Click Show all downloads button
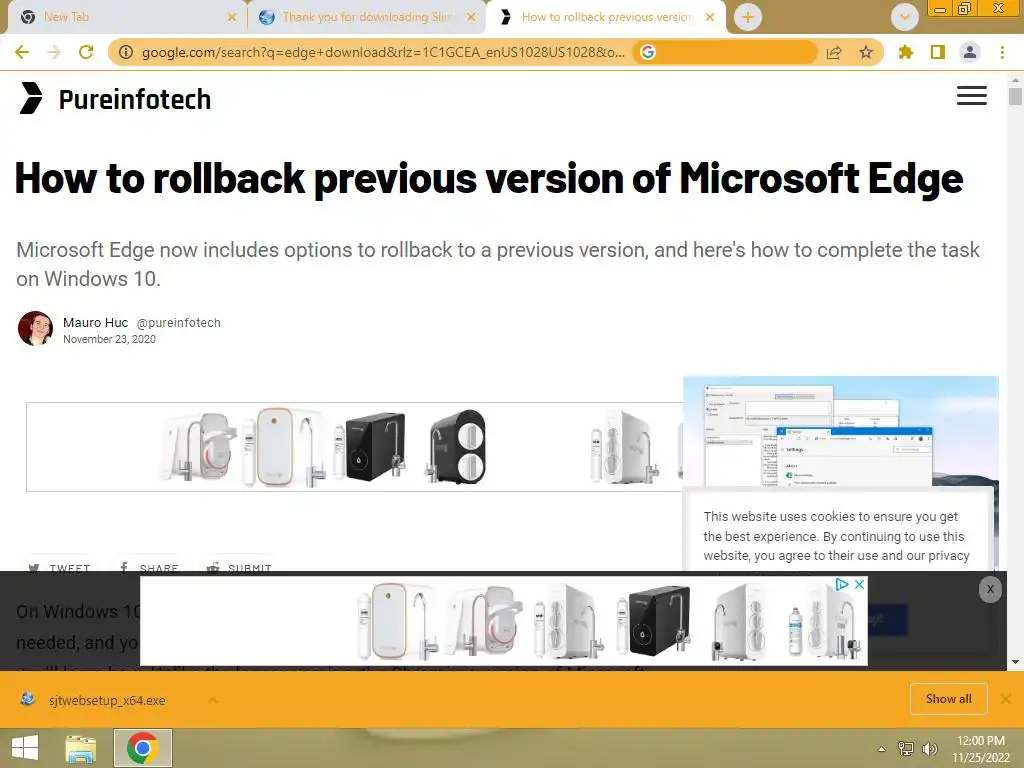The height and width of the screenshot is (768, 1024). coord(948,699)
